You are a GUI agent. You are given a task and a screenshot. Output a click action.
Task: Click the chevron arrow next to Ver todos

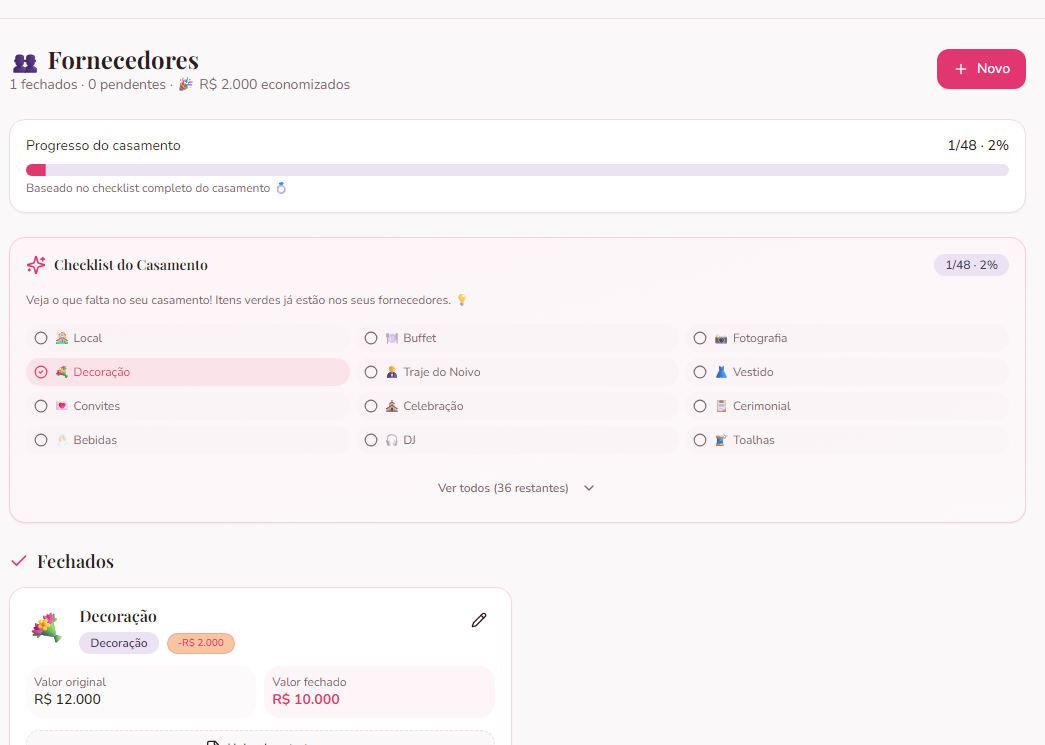pos(589,488)
